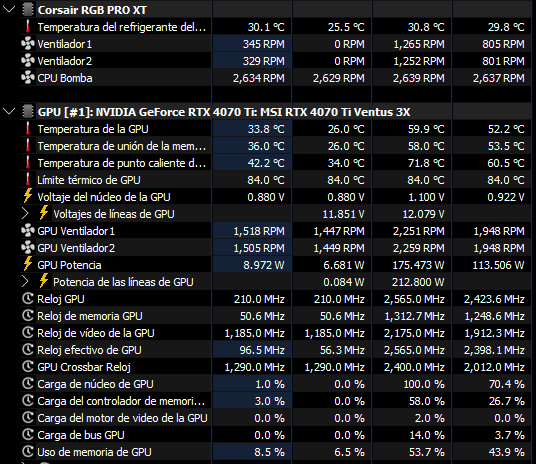Expand Potencia de las líneas de GPU
The width and height of the screenshot is (536, 464).
tap(25, 281)
